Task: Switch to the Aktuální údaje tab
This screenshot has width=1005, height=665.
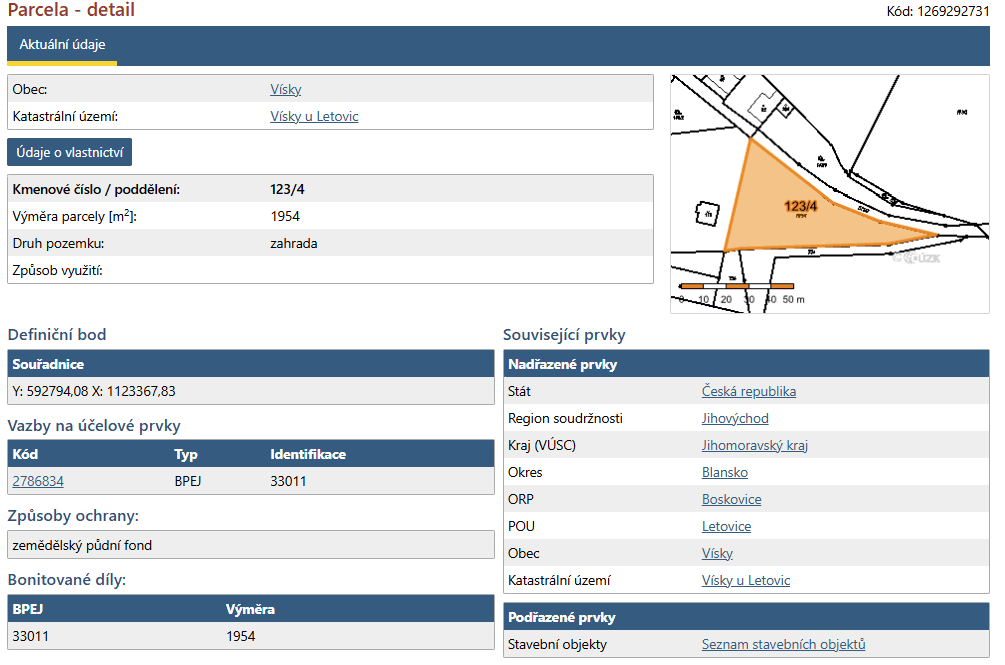Action: tap(62, 44)
